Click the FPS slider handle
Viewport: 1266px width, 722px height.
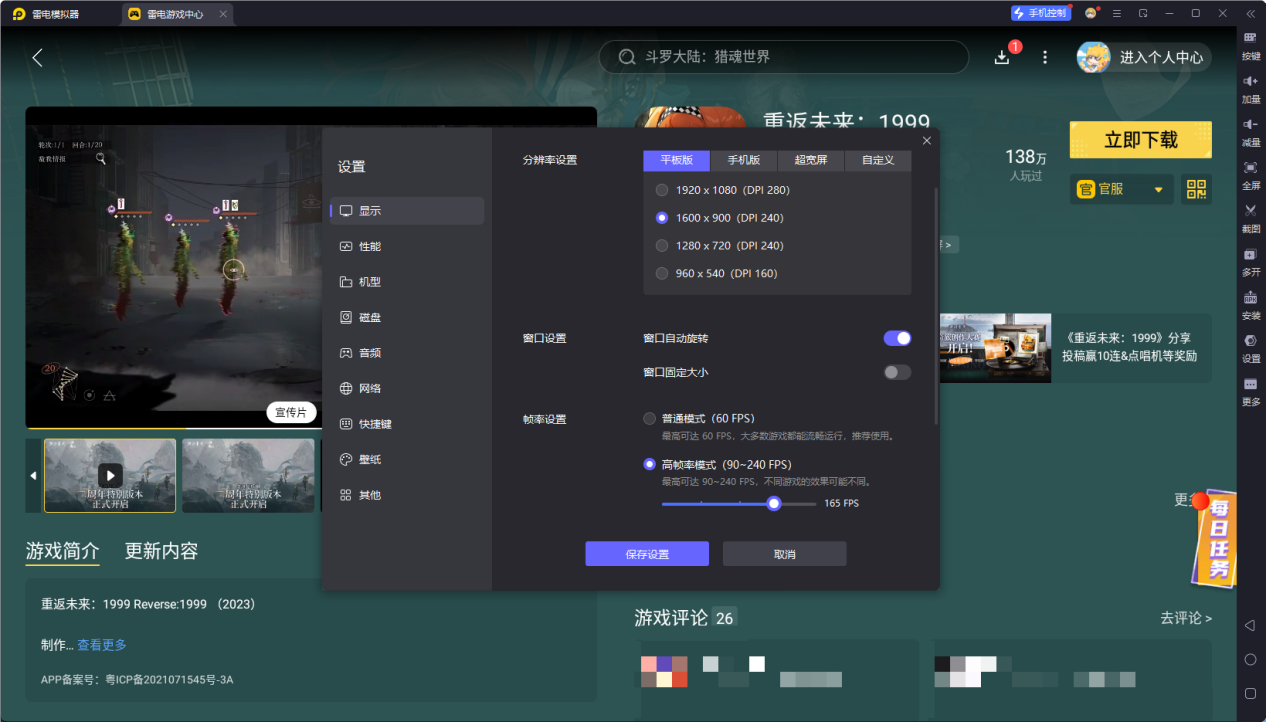point(774,503)
